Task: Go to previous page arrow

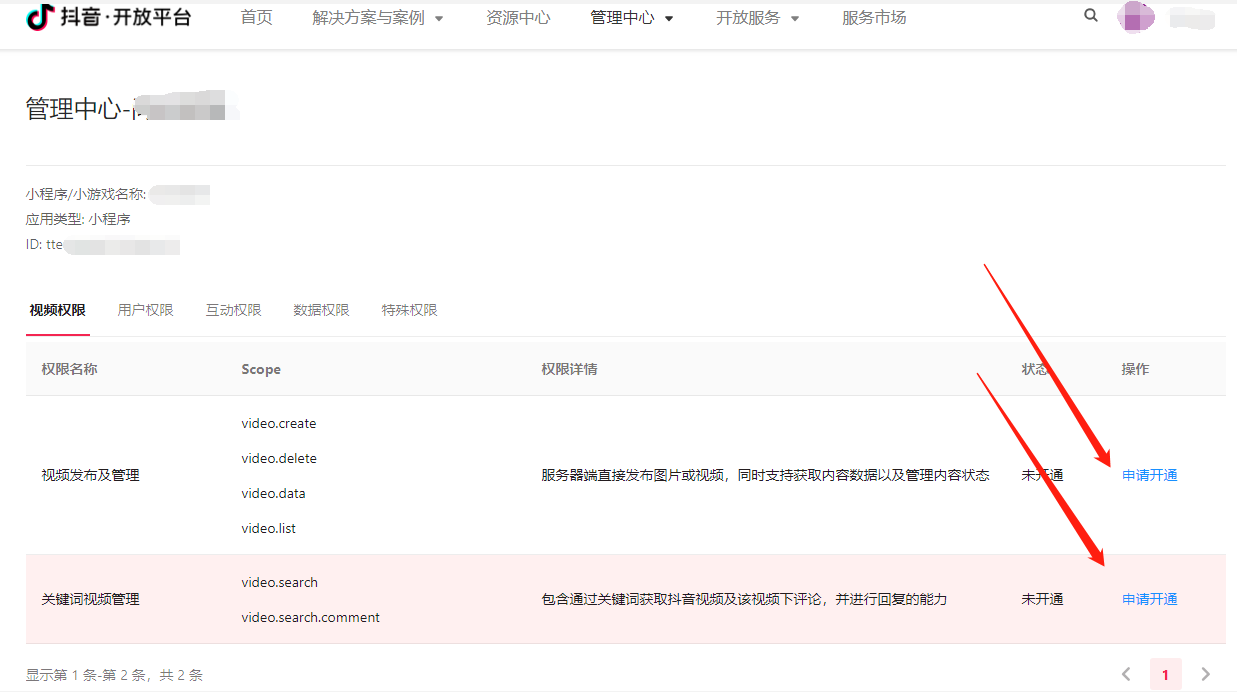Action: [1126, 675]
